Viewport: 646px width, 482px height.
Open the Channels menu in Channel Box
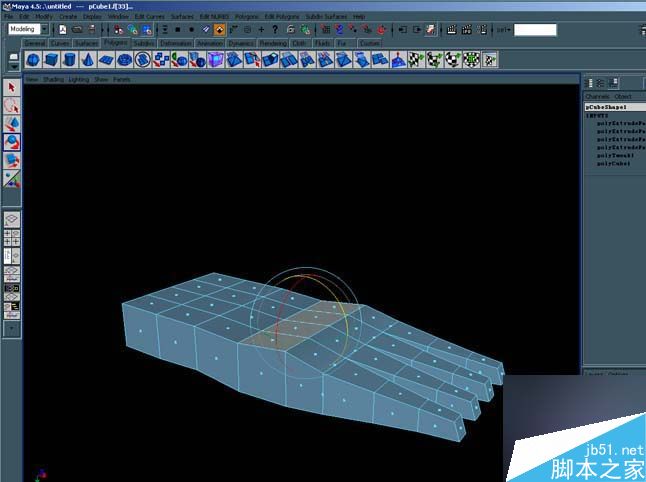pyautogui.click(x=597, y=96)
